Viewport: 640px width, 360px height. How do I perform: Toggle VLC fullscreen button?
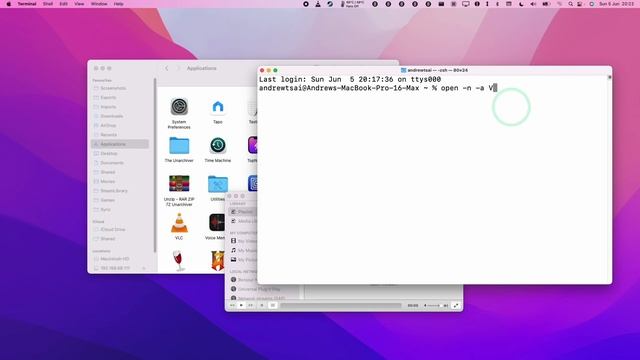point(456,305)
